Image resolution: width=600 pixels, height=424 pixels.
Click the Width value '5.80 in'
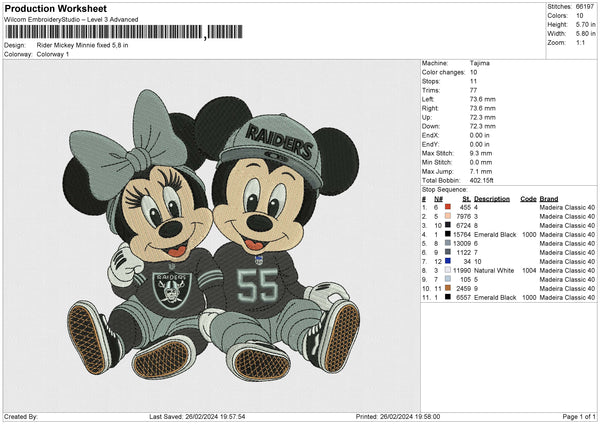(585, 34)
